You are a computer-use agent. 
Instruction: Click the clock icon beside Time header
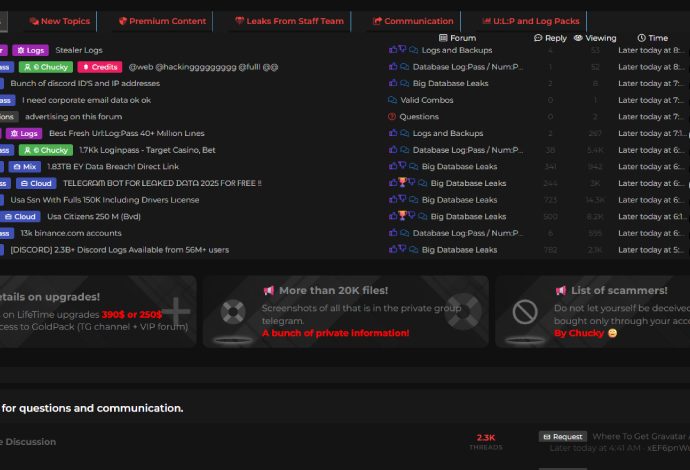coord(642,38)
